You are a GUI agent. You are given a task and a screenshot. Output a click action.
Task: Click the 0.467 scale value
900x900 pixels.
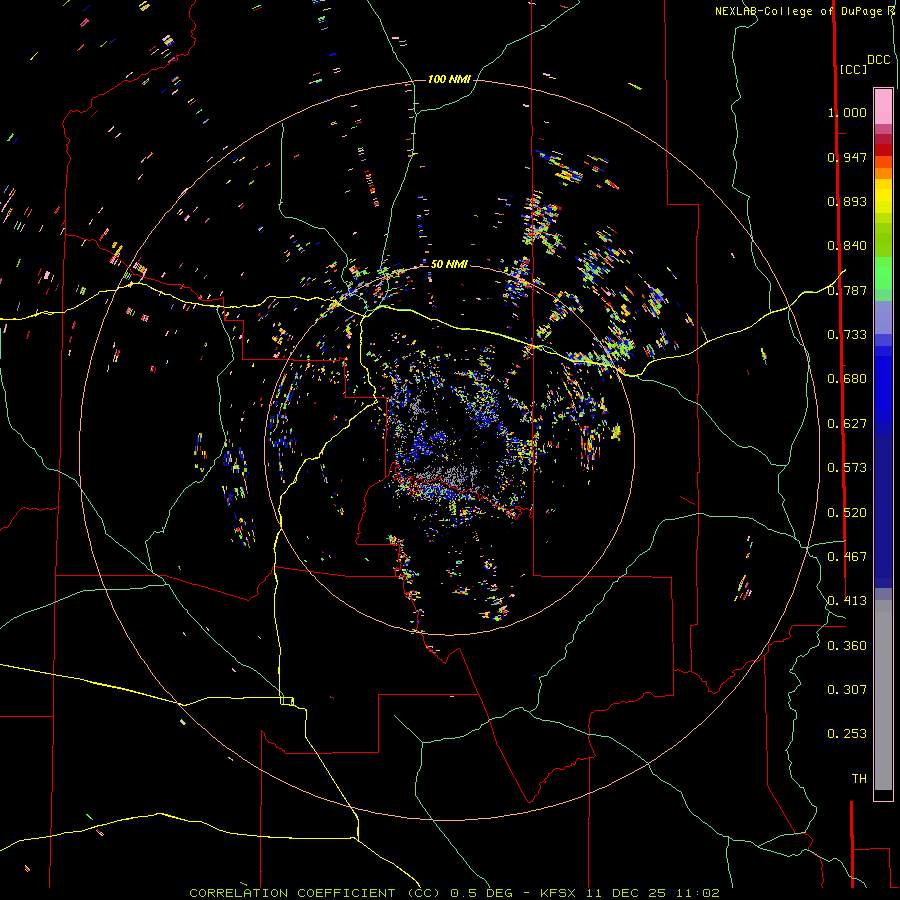pos(847,557)
